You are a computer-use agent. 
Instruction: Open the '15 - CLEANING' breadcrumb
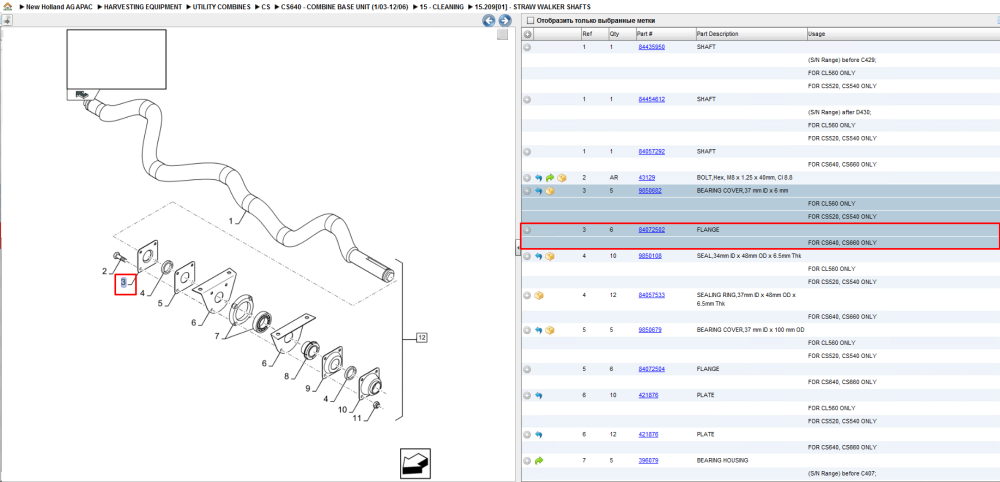pos(441,6)
